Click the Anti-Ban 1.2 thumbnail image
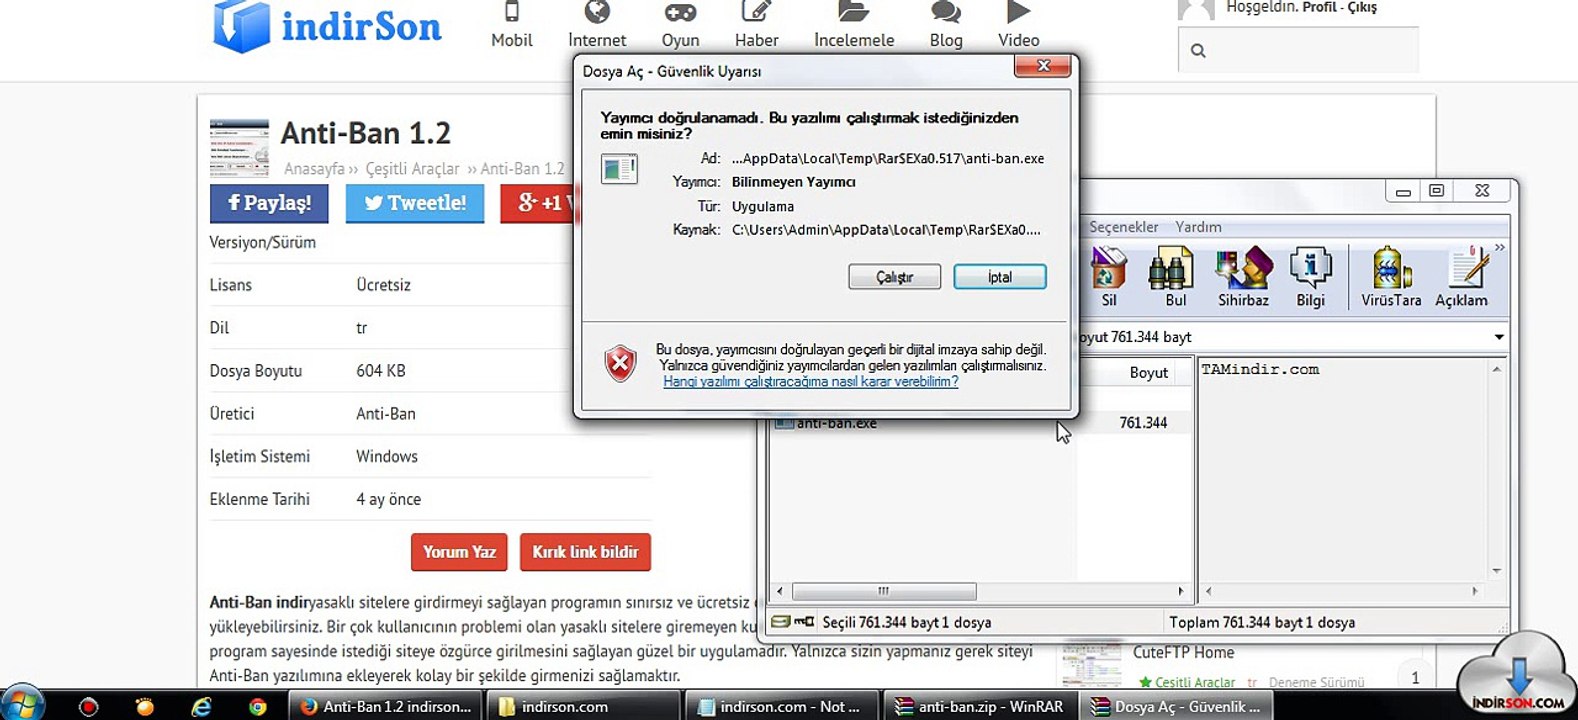The height and width of the screenshot is (720, 1578). pos(239,148)
